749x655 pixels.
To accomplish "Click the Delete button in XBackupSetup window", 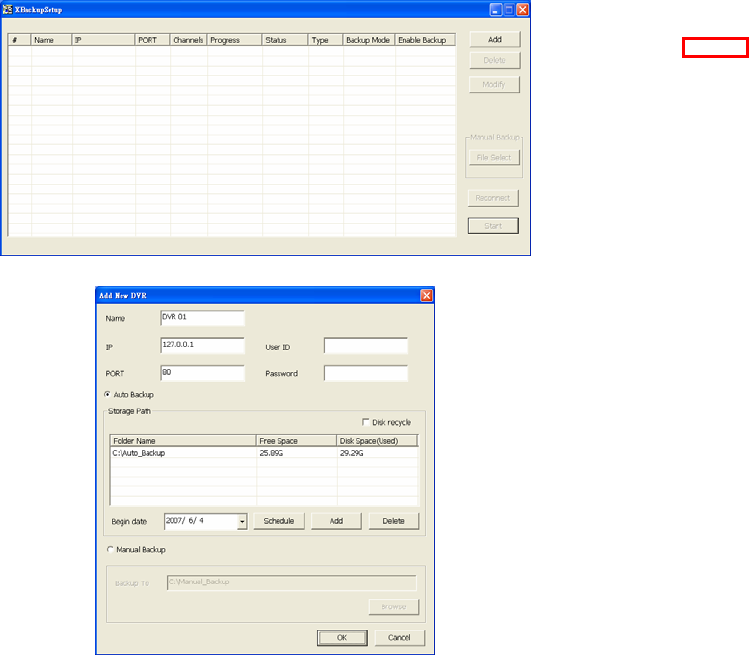I will (x=495, y=61).
